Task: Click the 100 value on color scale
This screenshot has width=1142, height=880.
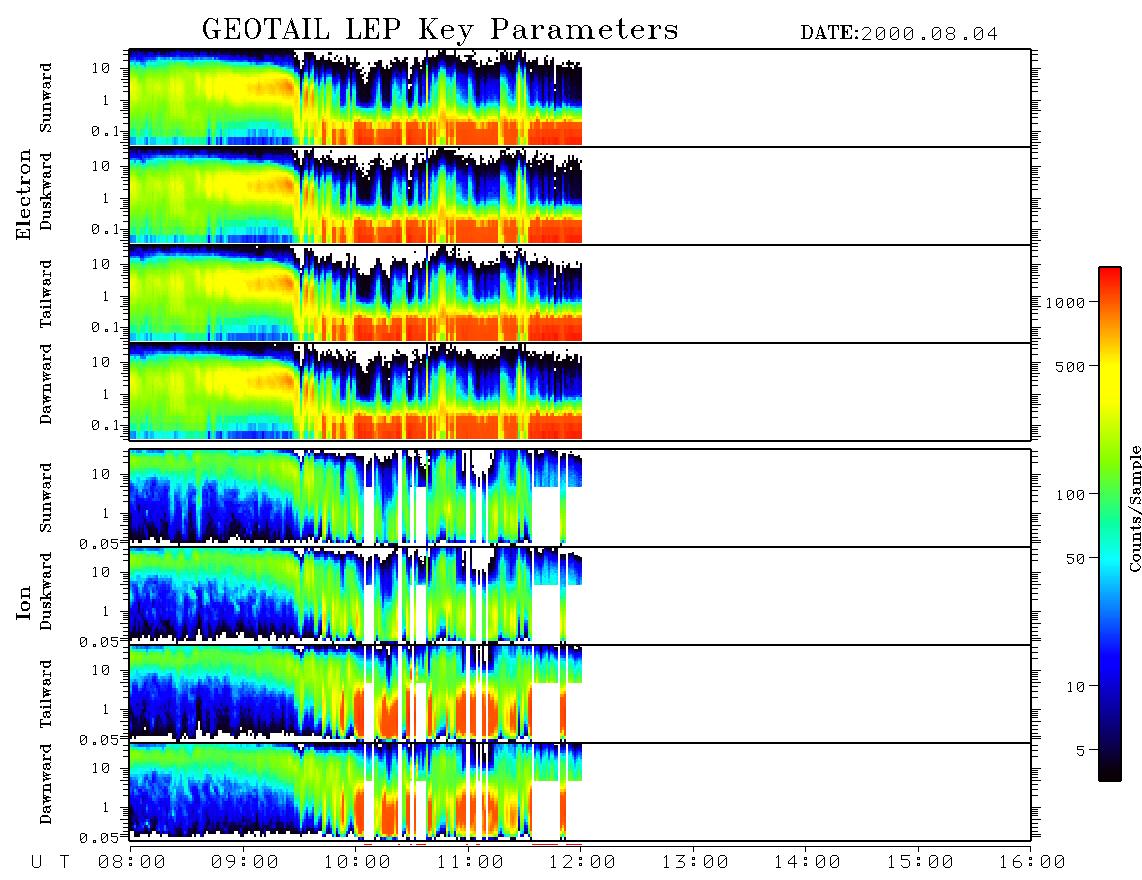Action: point(1070,495)
